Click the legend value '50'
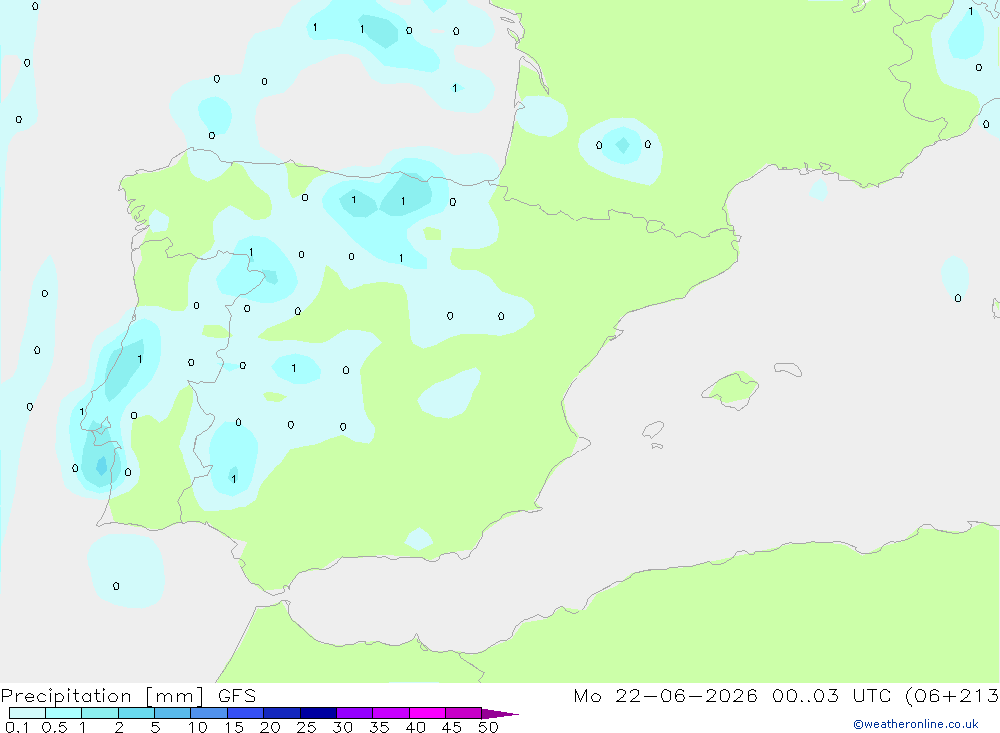Screen dimensions: 1000x733 pos(489,727)
